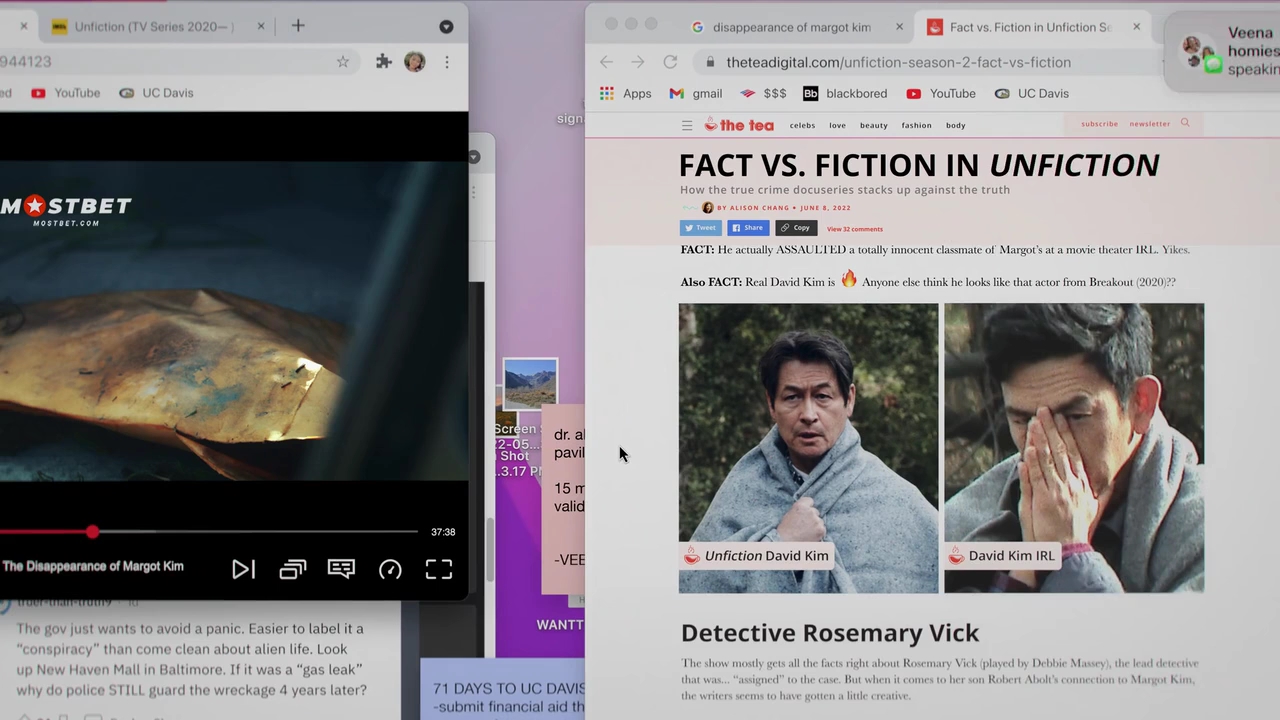Open UC Davis bookmark in right browser
This screenshot has width=1280, height=720.
[1032, 93]
